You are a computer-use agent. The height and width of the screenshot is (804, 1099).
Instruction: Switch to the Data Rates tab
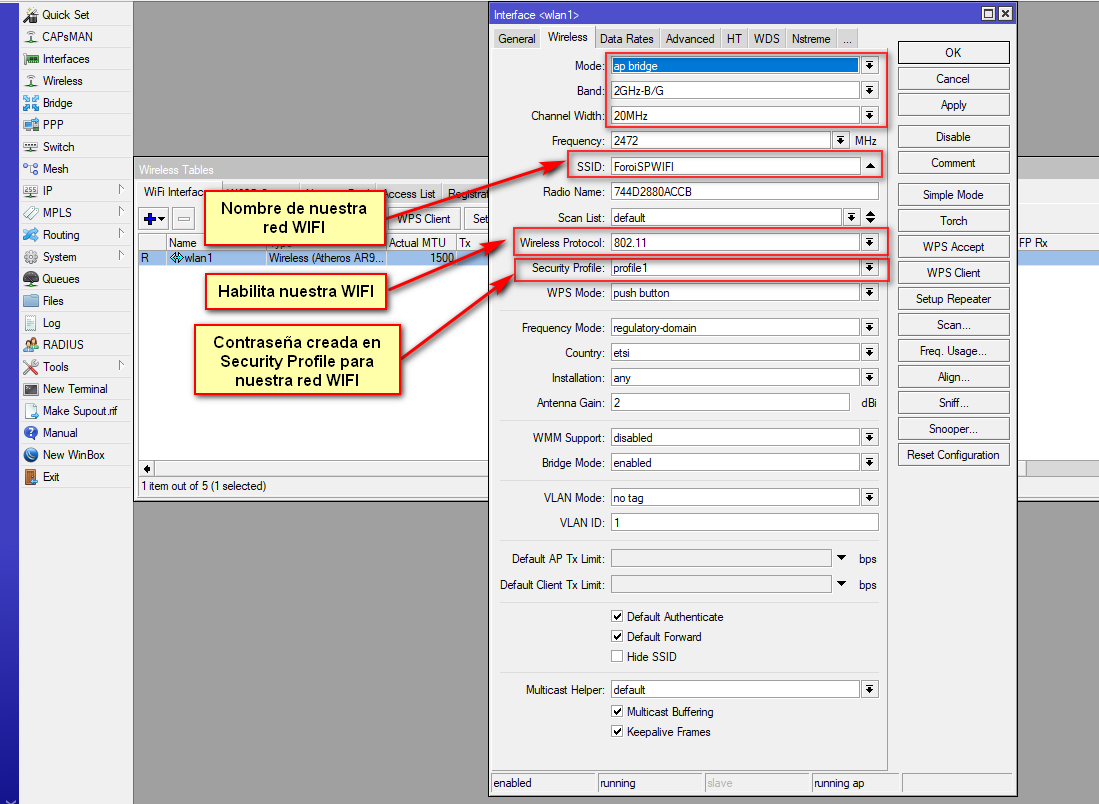[626, 39]
